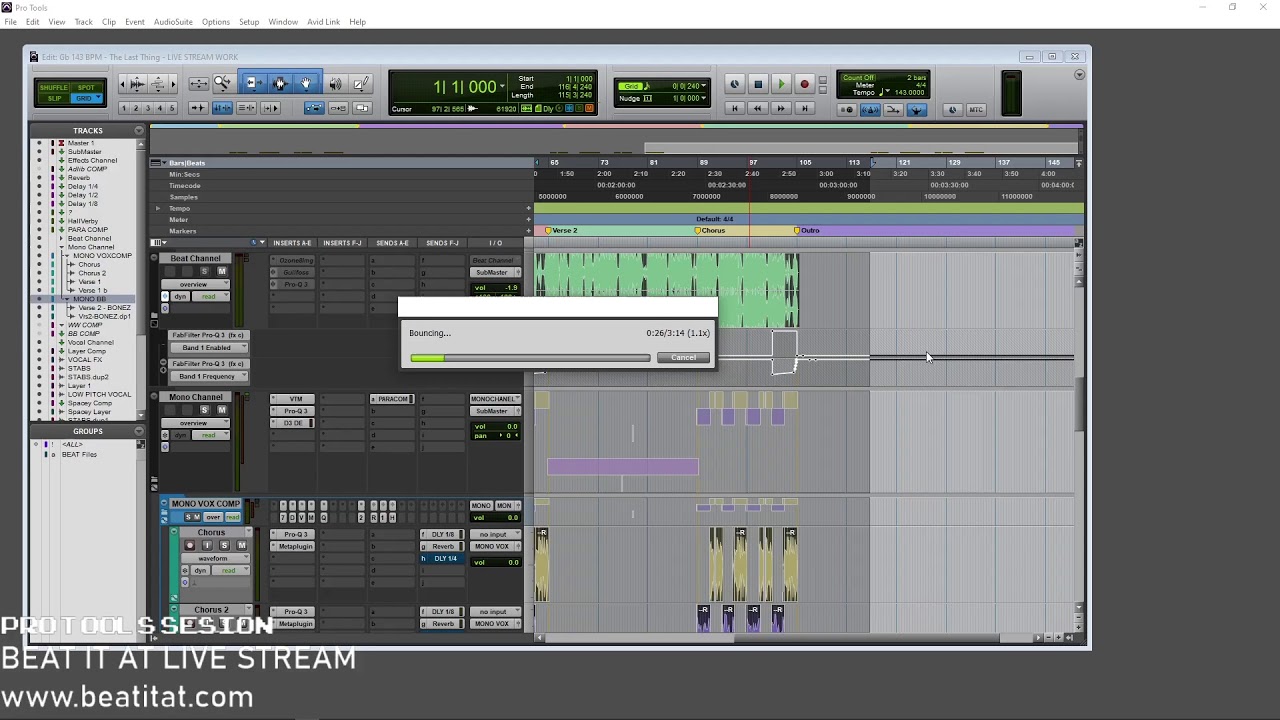Select the Chorus marker in Markers ruler
Screen dimensions: 1280x720
(711, 231)
